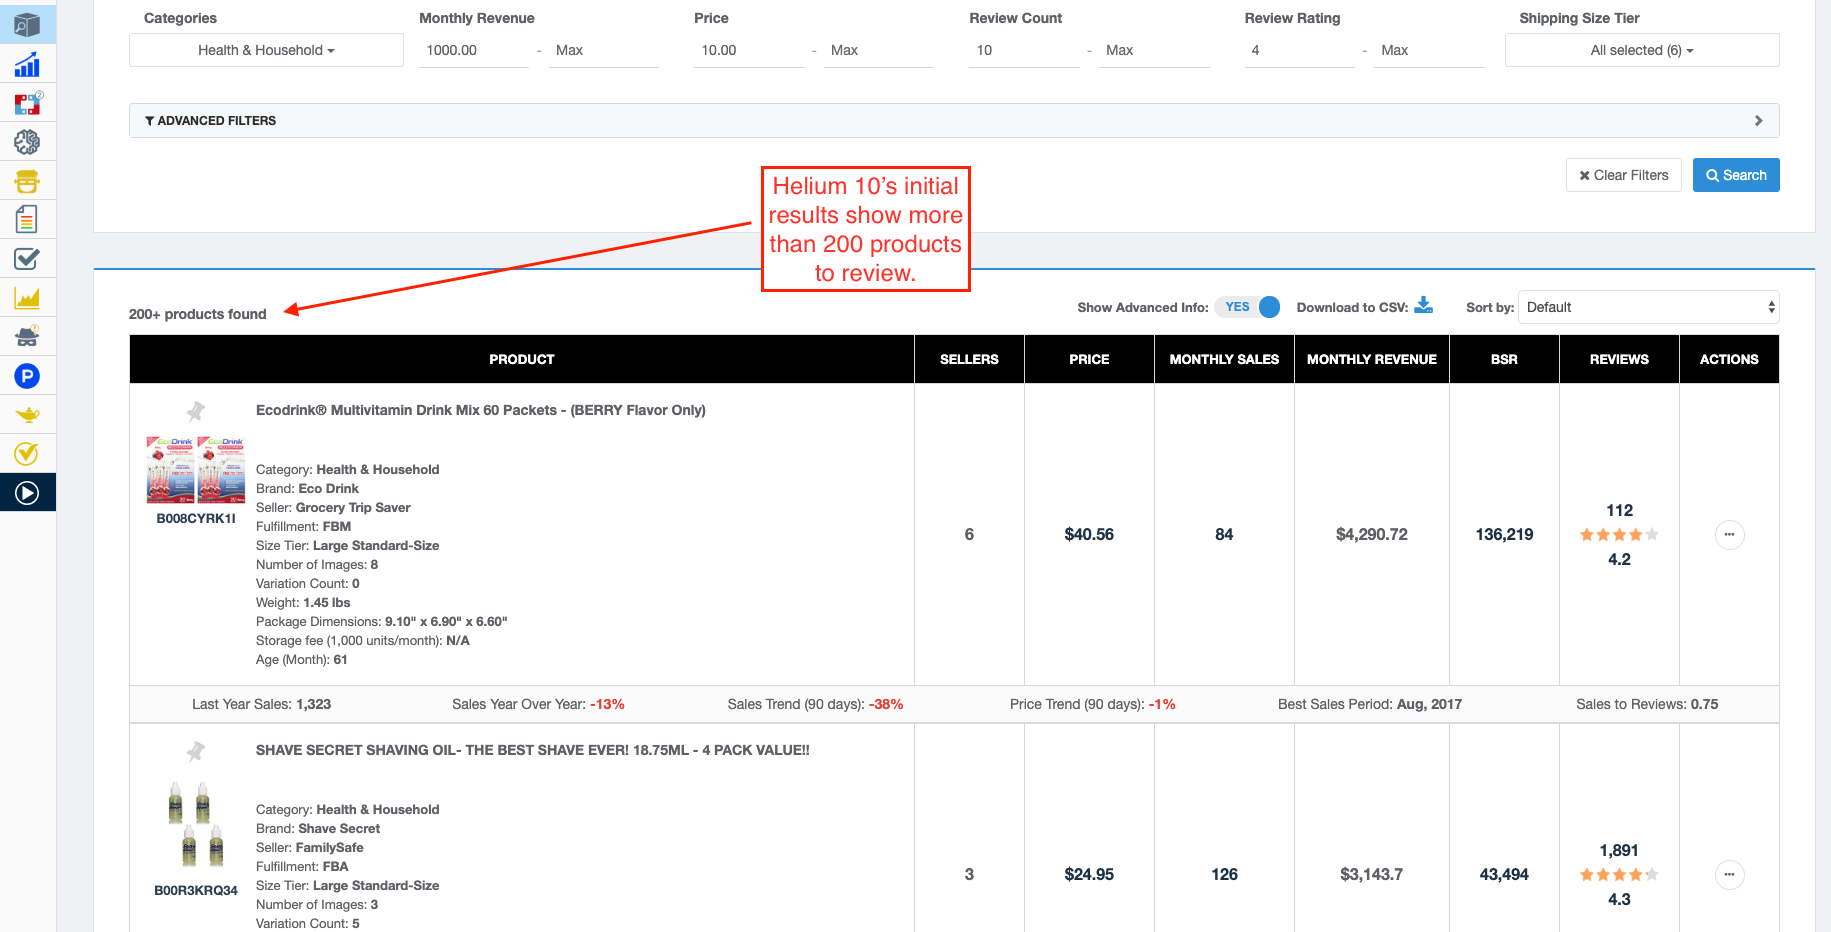Open the spy hat alerts tool
Viewport: 1831px width, 932px height.
[27, 336]
